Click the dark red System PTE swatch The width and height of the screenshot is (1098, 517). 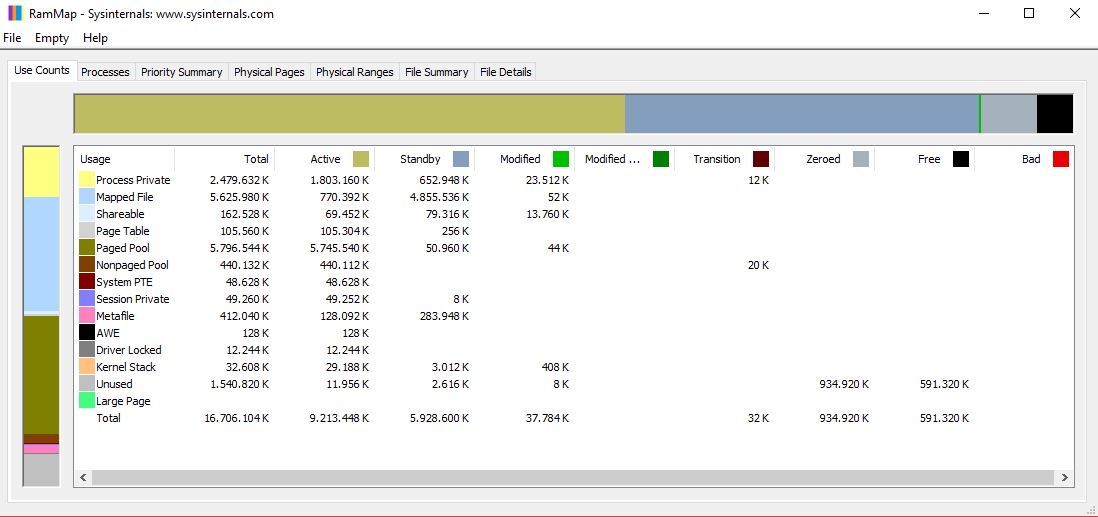click(87, 282)
